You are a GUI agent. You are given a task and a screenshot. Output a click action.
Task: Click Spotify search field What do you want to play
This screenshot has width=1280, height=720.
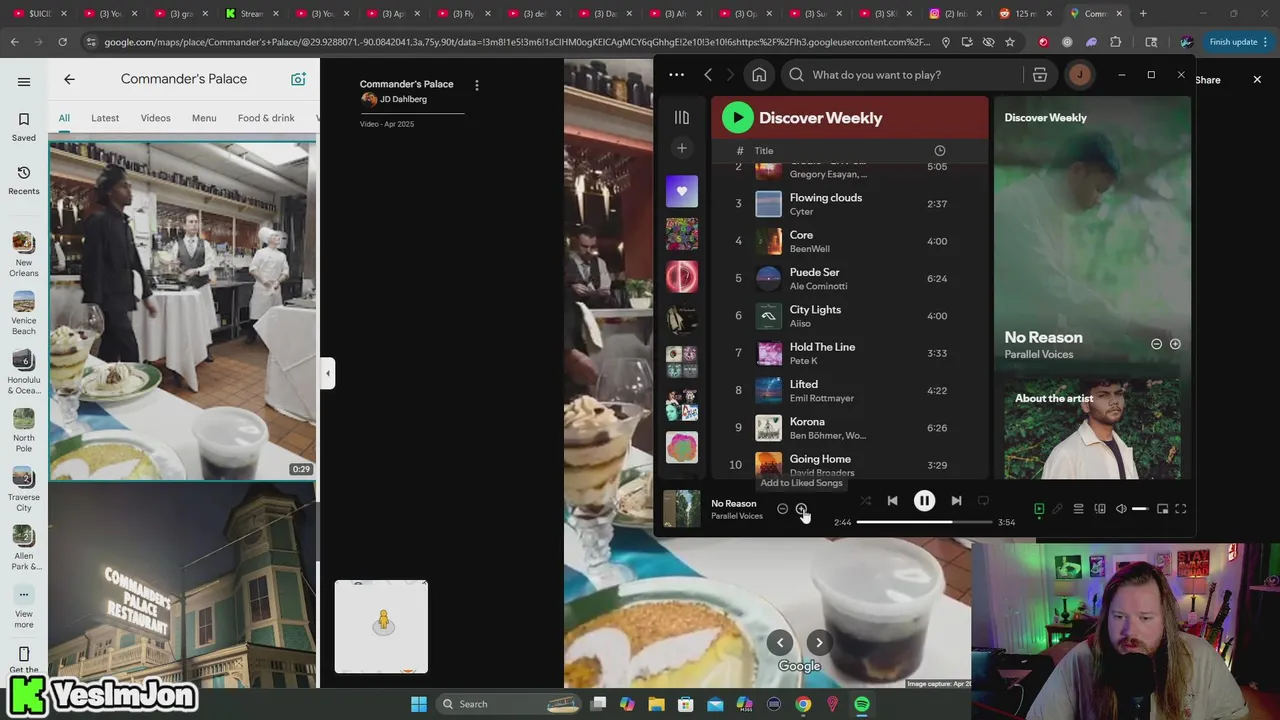905,75
